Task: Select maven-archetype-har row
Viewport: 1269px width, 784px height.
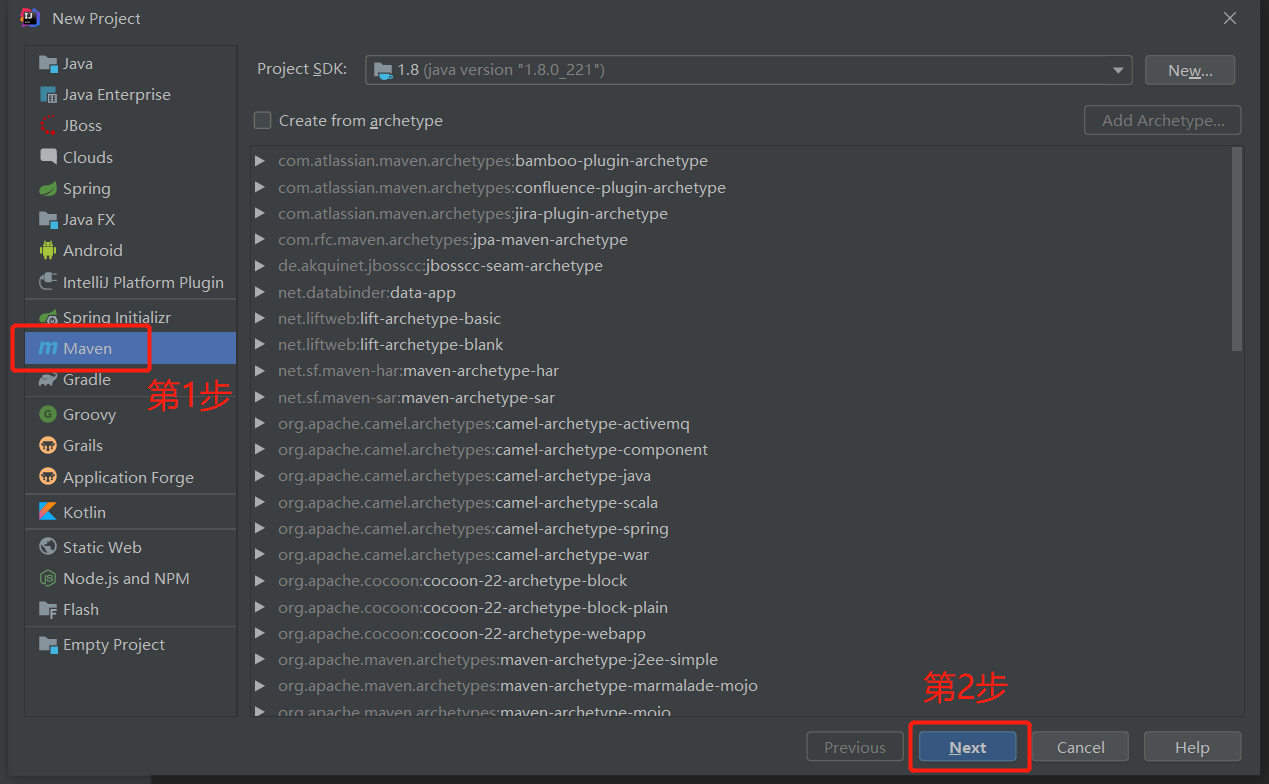Action: pos(740,371)
